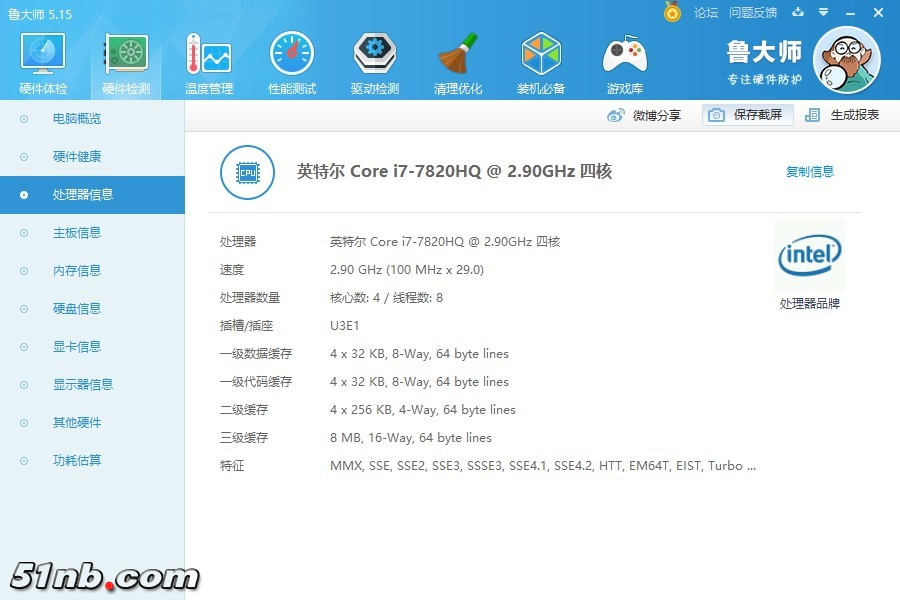Open the 硬件体检 hardware checkup section
Viewport: 900px width, 600px height.
[43, 63]
